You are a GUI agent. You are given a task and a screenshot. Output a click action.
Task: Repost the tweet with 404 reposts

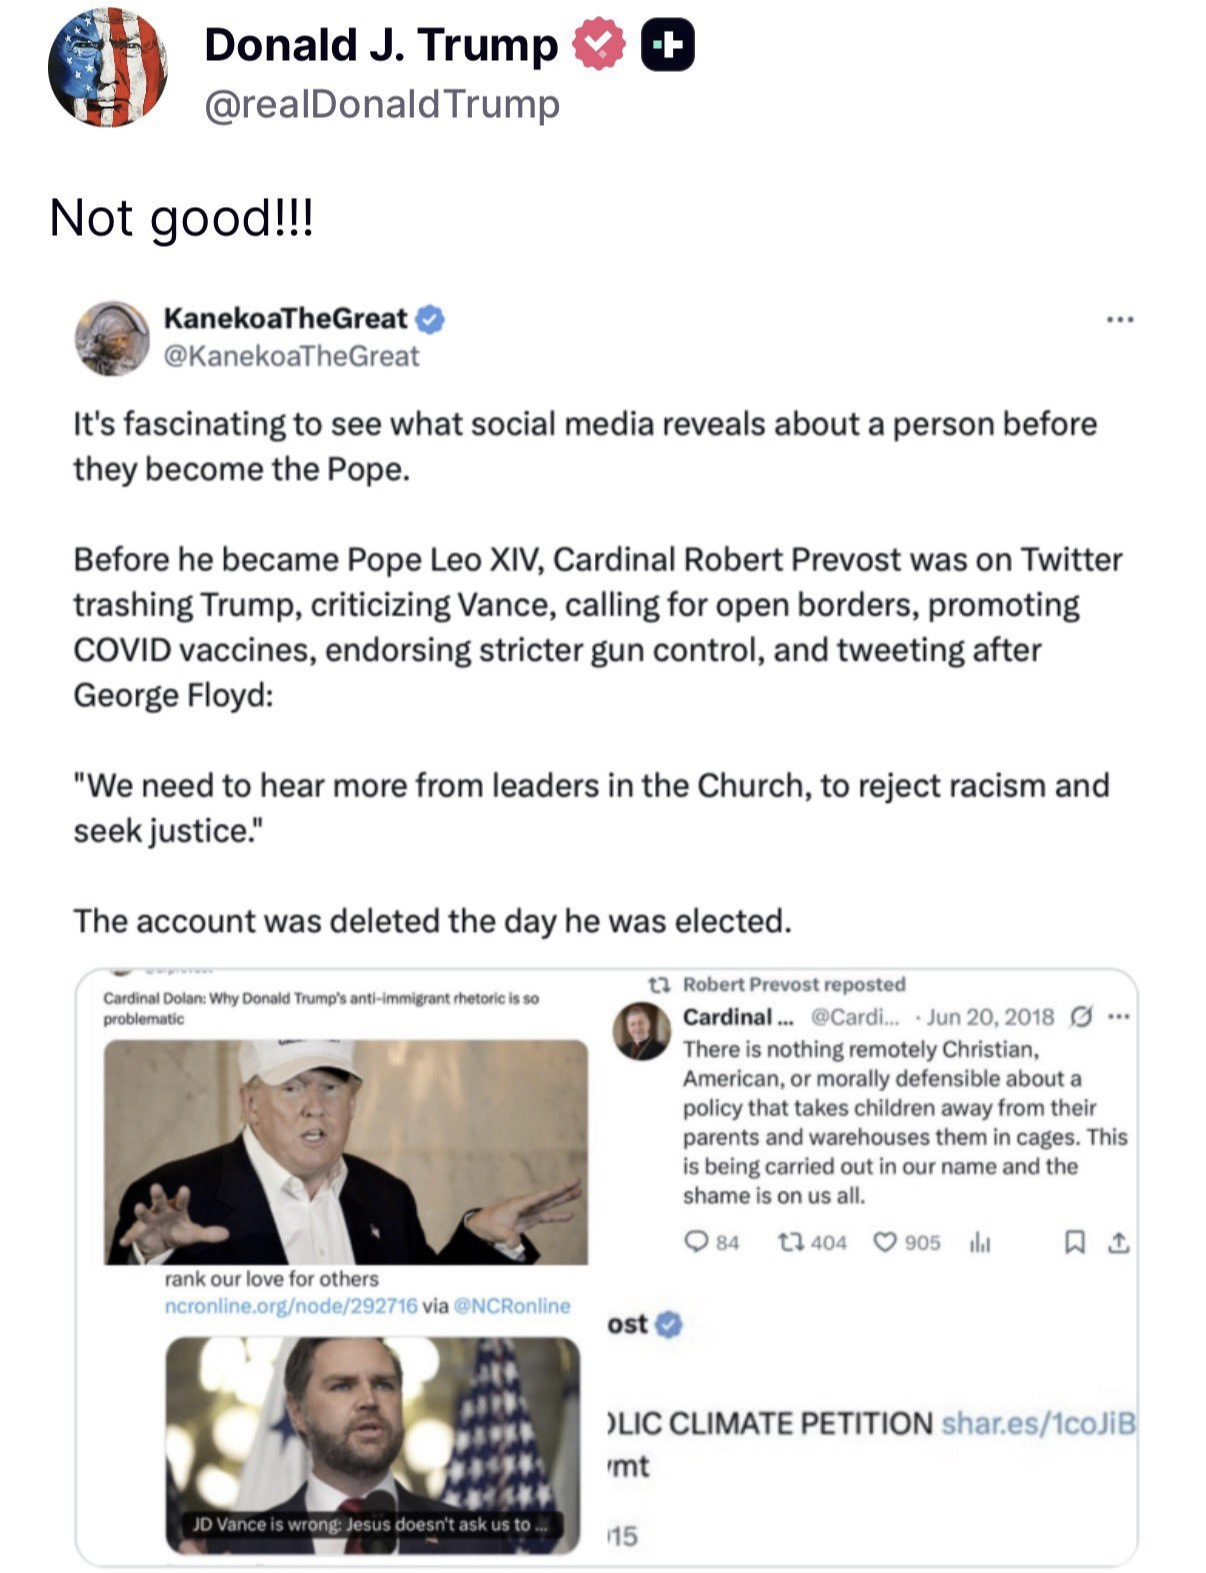pos(790,1242)
